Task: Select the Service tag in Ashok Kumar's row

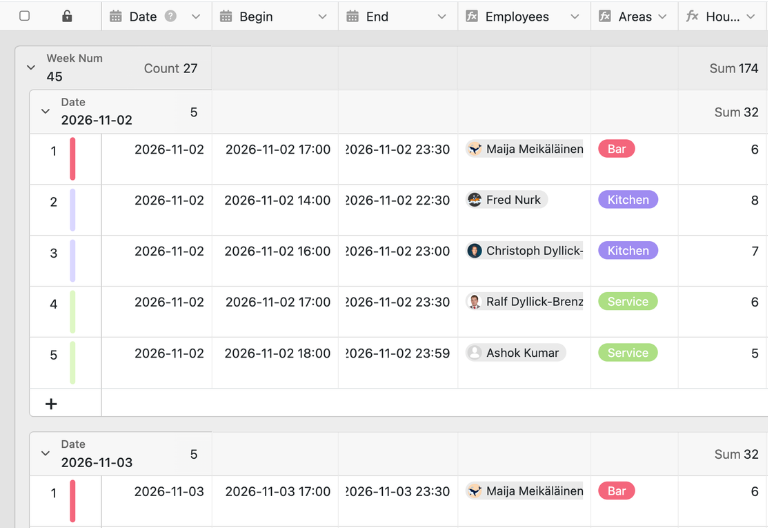Action: tap(627, 353)
